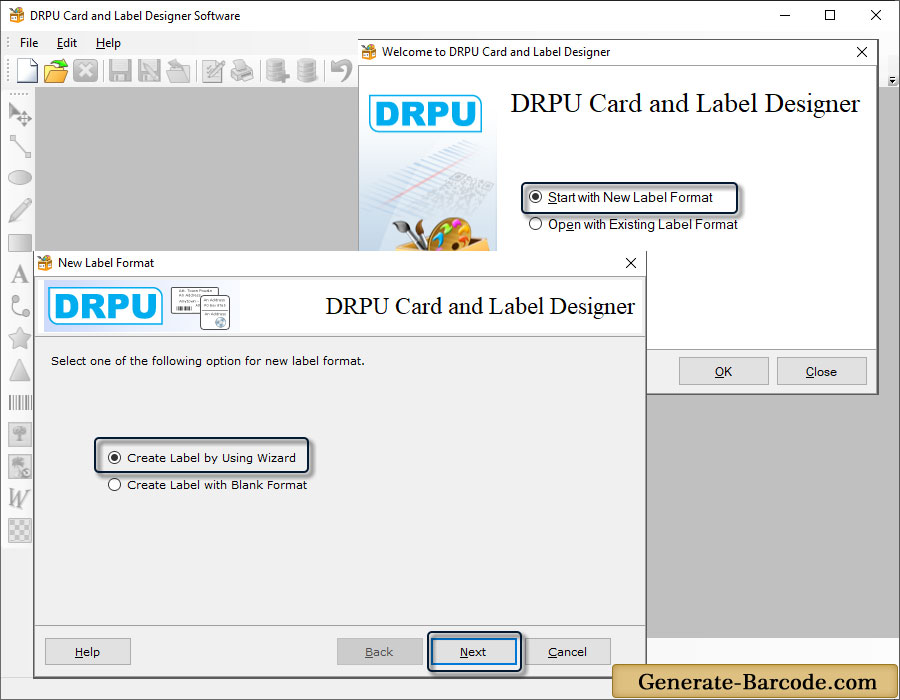Image resolution: width=900 pixels, height=700 pixels.
Task: Choose Create Label by Using Wizard
Action: pos(202,458)
